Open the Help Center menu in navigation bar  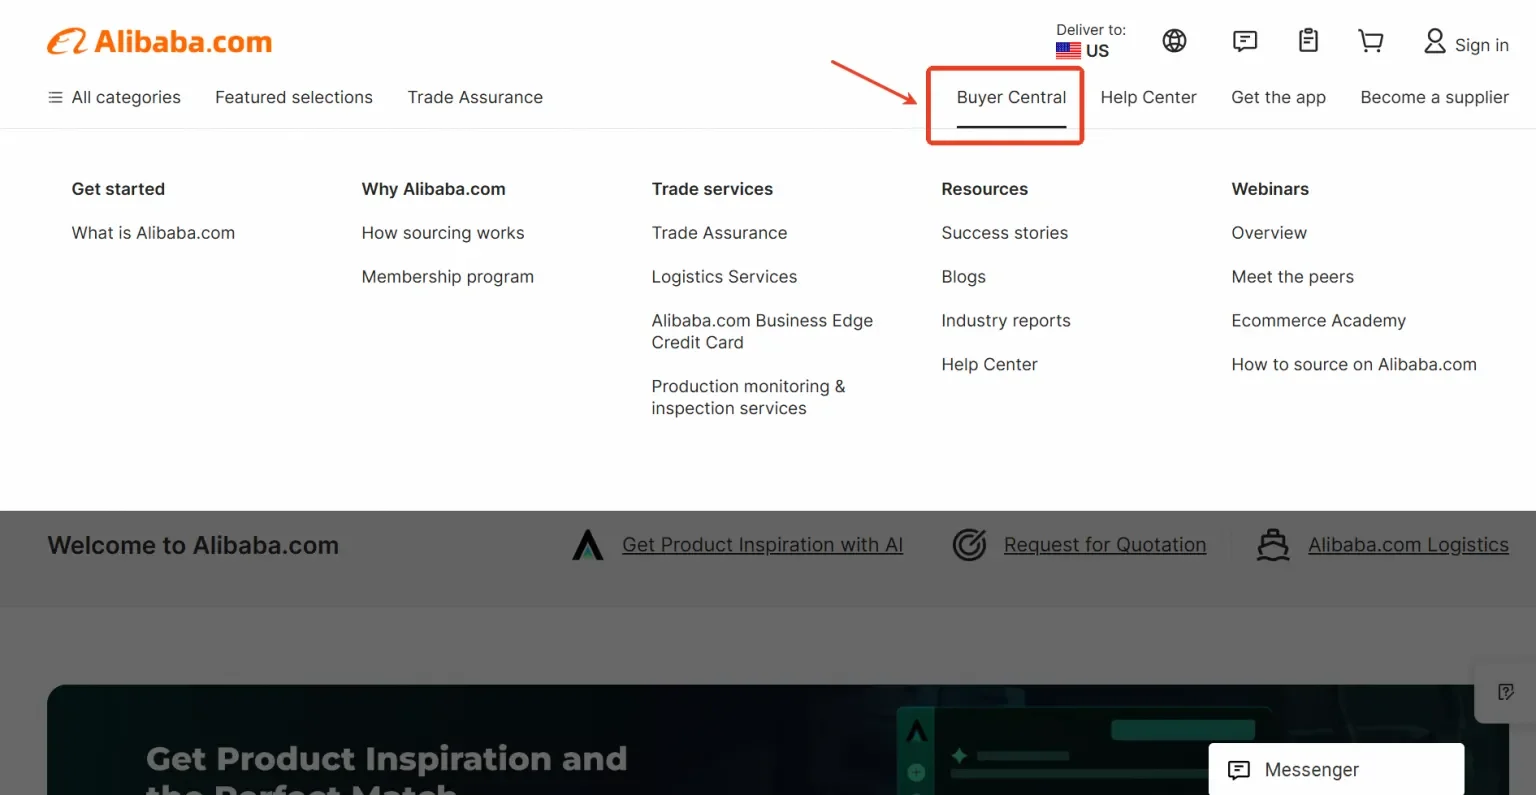[1148, 97]
